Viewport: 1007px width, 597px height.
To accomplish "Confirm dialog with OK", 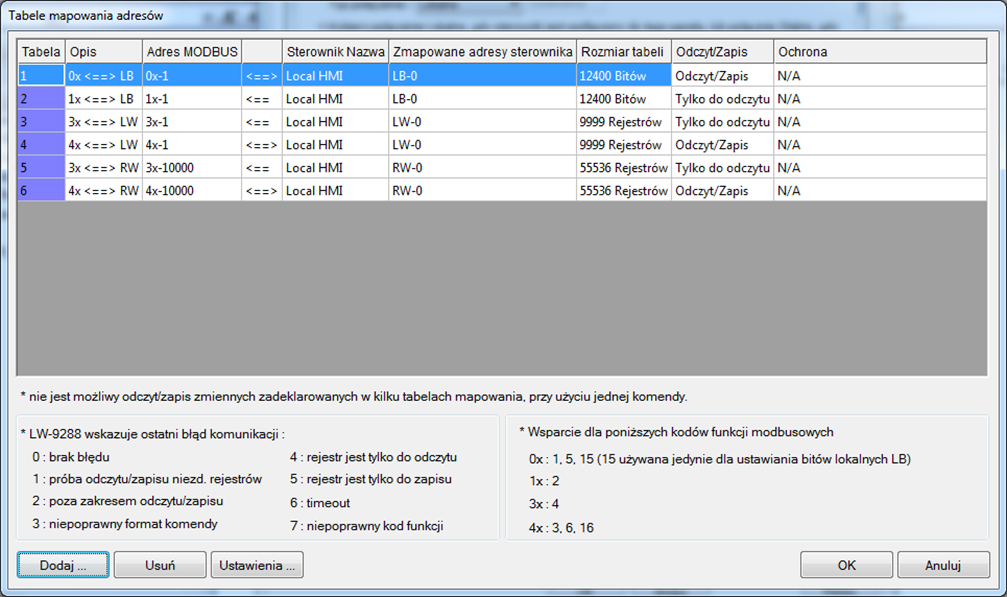I will point(846,565).
